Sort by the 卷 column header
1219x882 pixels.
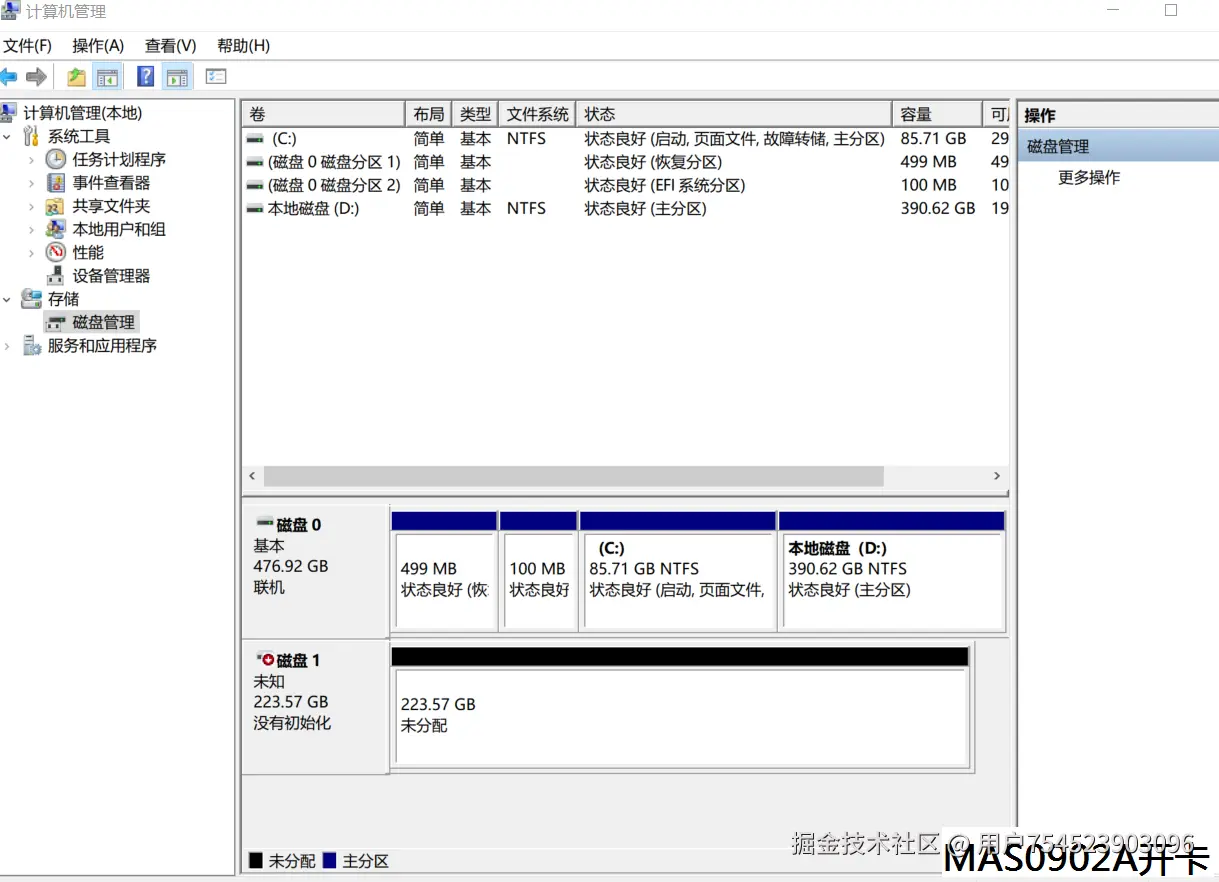click(x=323, y=114)
